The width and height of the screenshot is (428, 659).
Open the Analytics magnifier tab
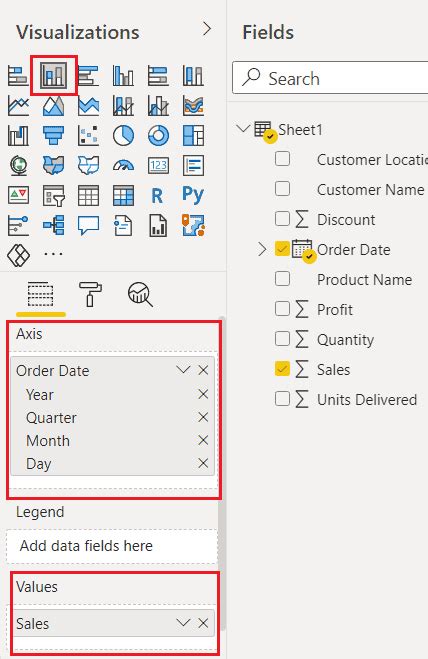[x=140, y=294]
